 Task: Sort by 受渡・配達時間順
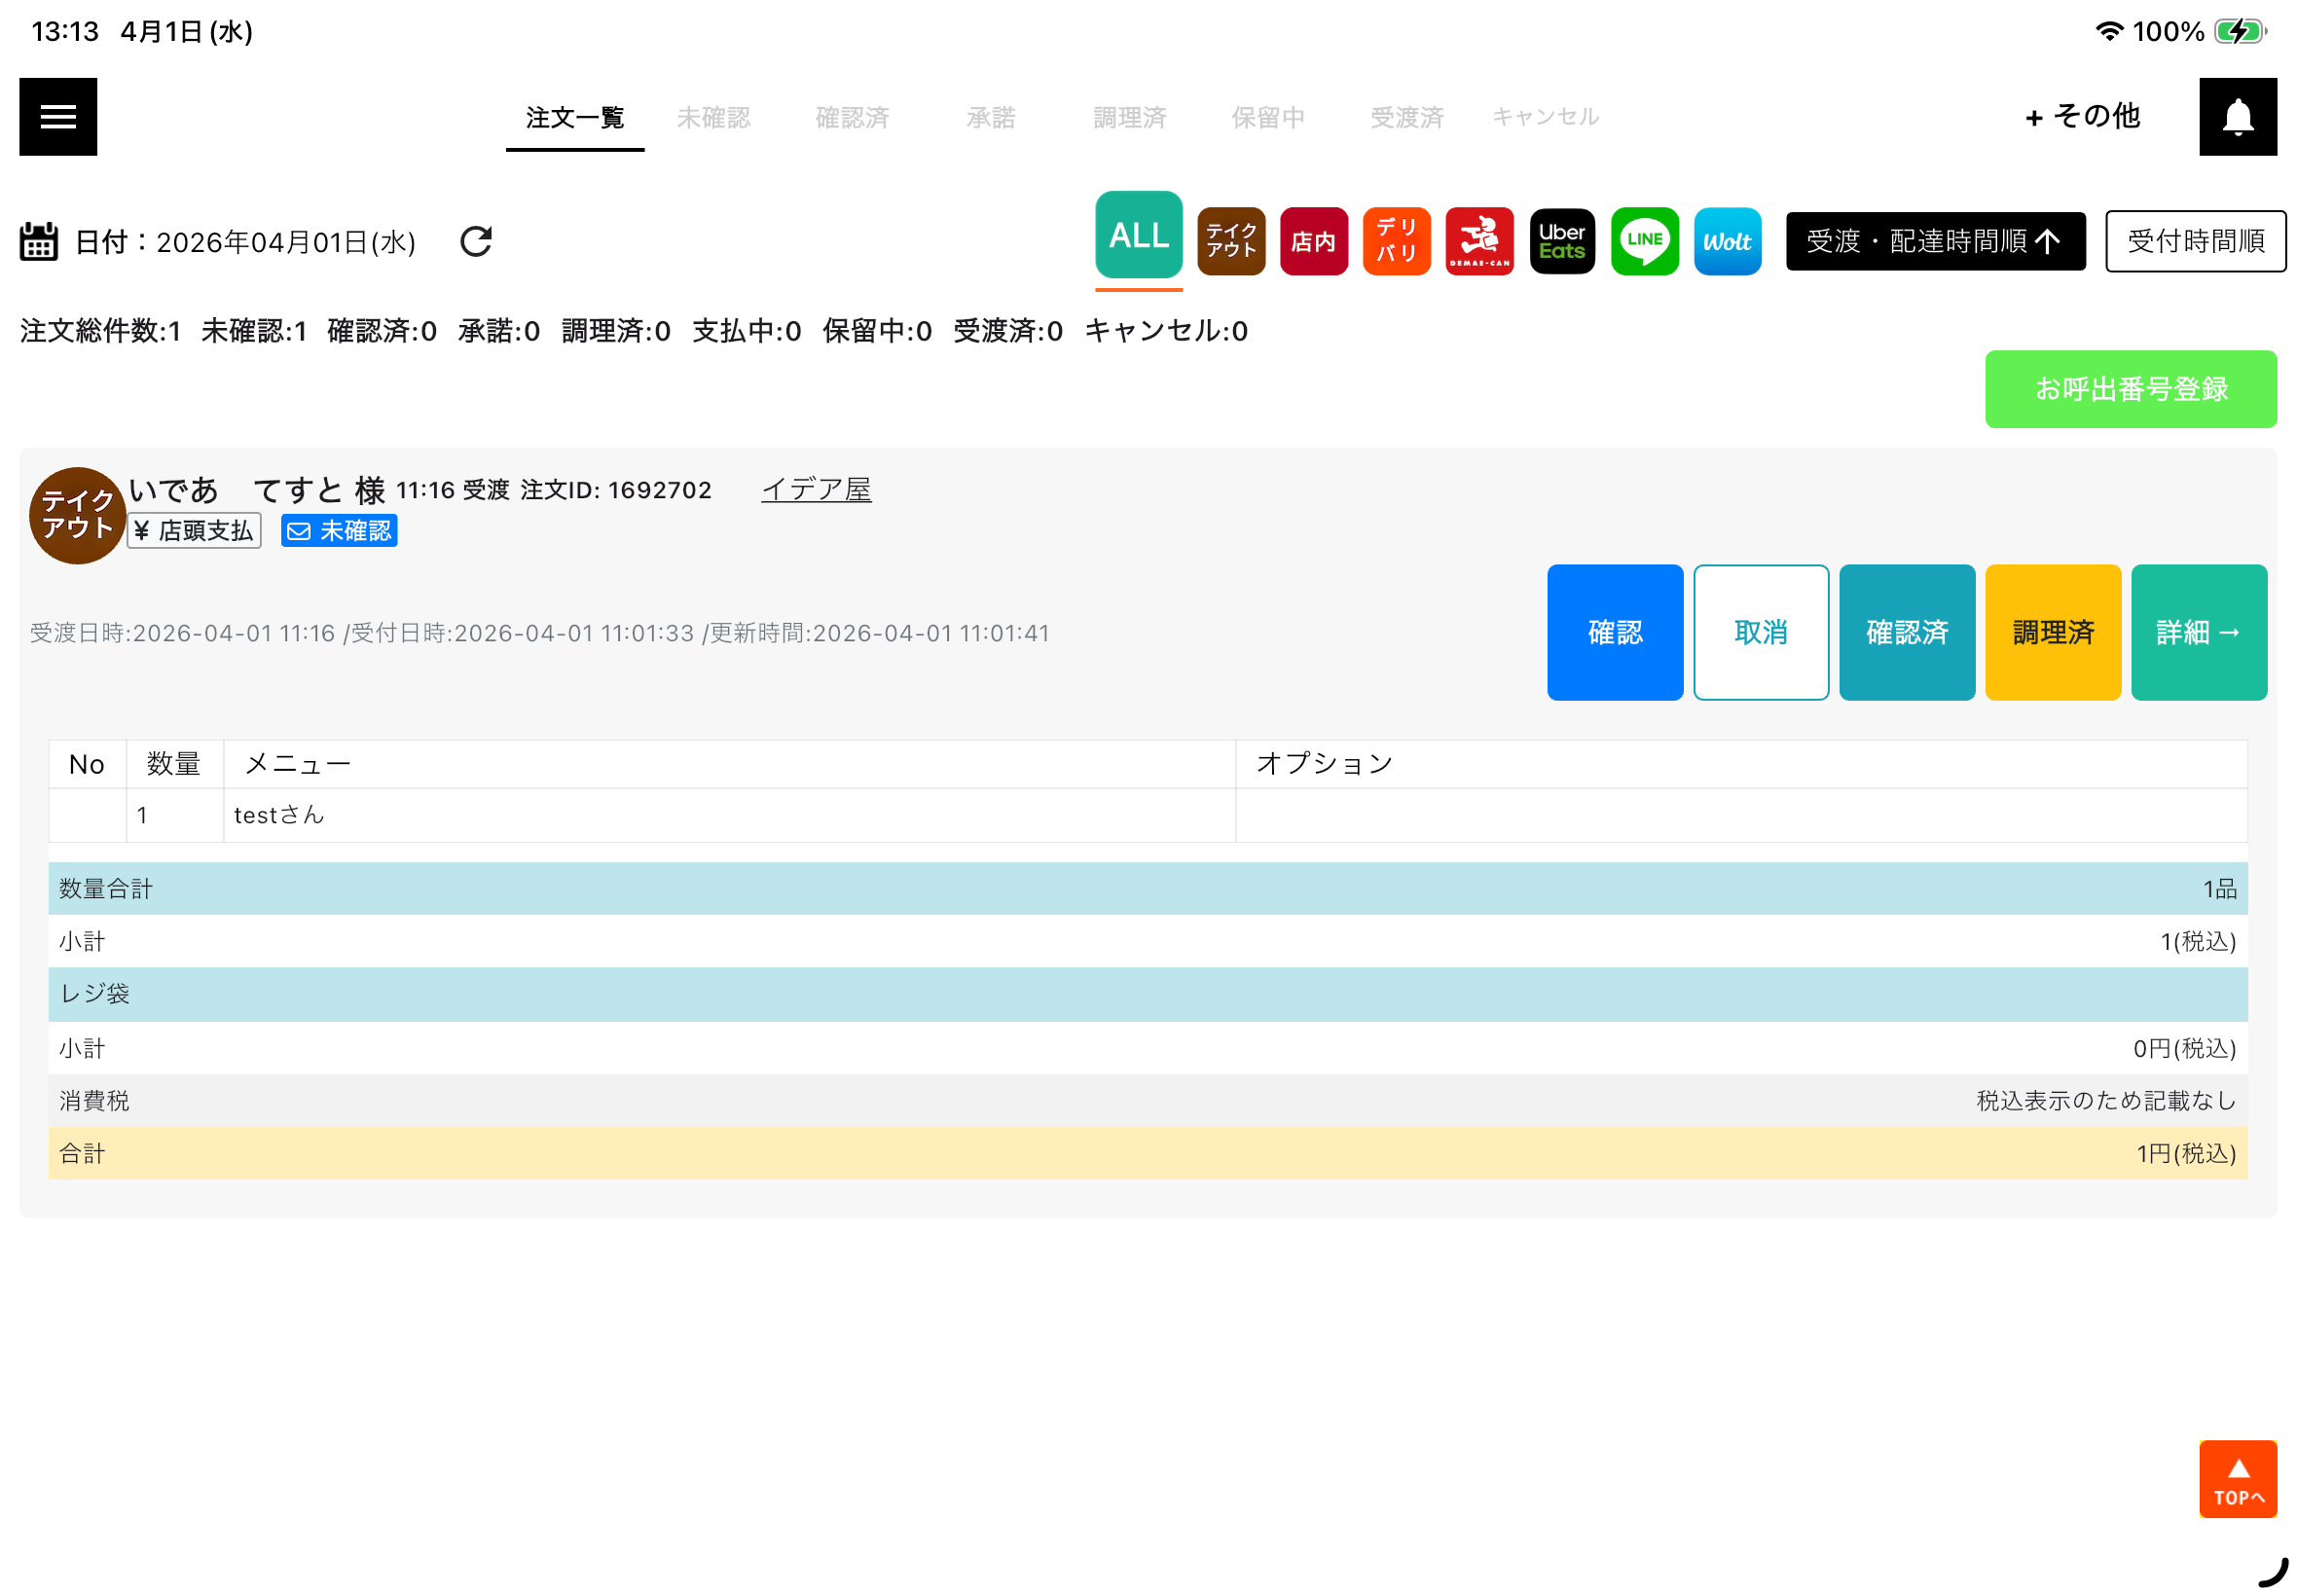(1935, 241)
